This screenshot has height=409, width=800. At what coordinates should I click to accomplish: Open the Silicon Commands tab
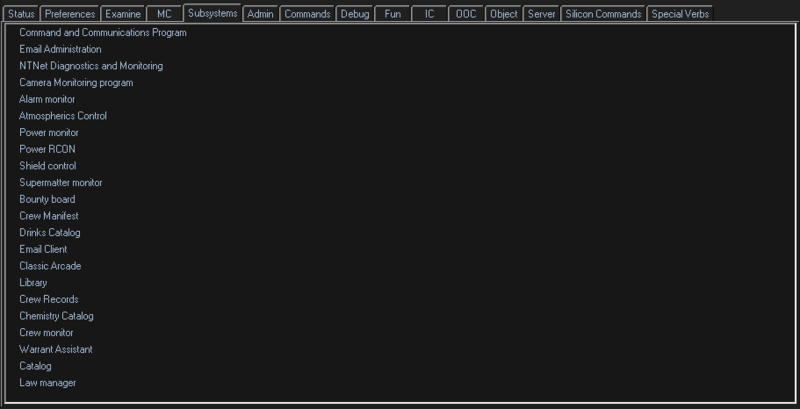(603, 14)
